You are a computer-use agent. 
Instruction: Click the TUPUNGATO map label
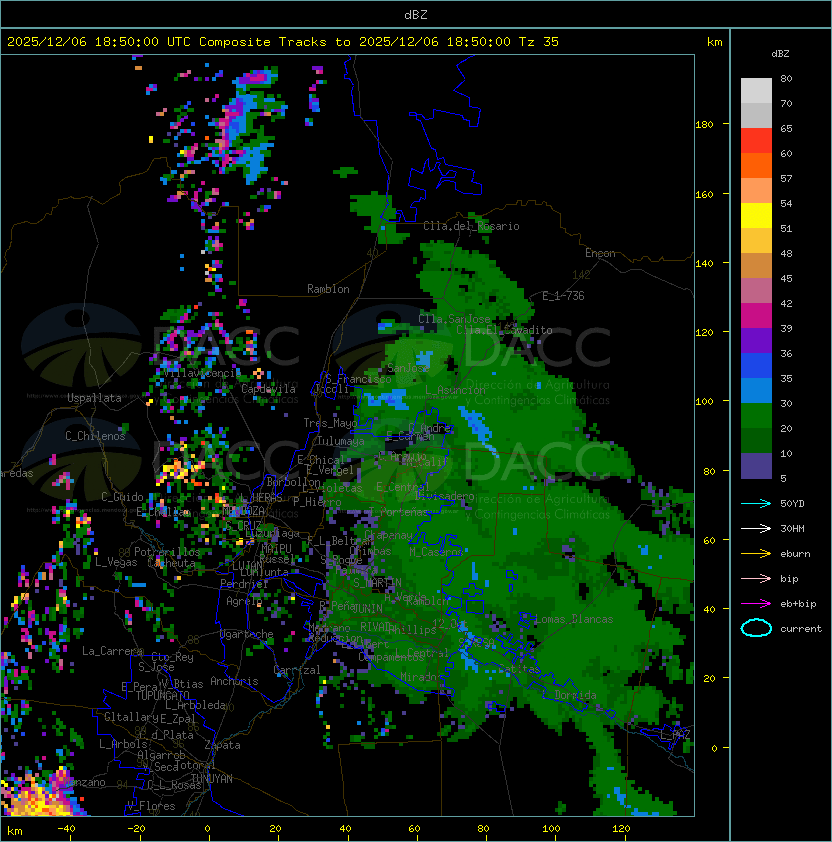[162, 695]
